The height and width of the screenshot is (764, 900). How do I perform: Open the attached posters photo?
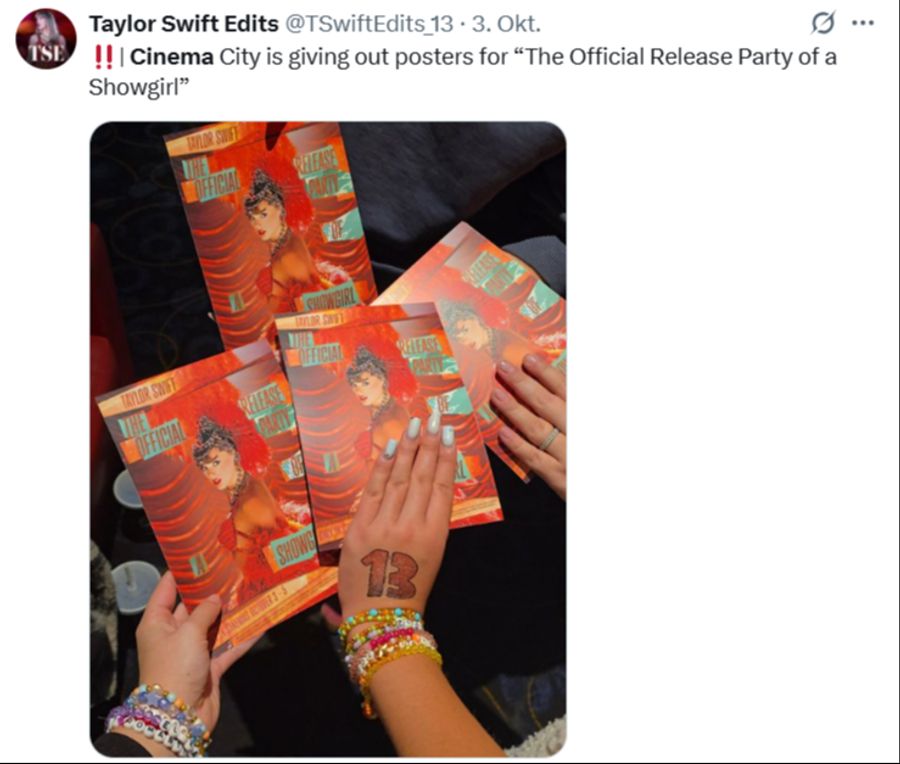[328, 439]
